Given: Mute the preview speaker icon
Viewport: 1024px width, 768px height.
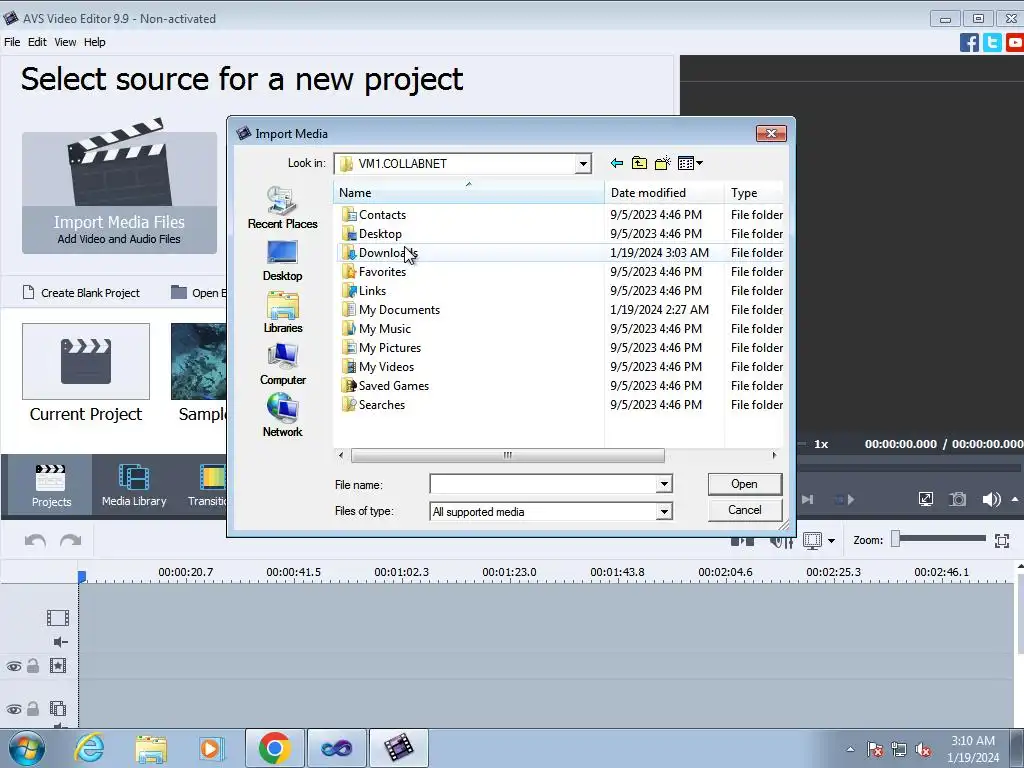Looking at the screenshot, I should [991, 500].
